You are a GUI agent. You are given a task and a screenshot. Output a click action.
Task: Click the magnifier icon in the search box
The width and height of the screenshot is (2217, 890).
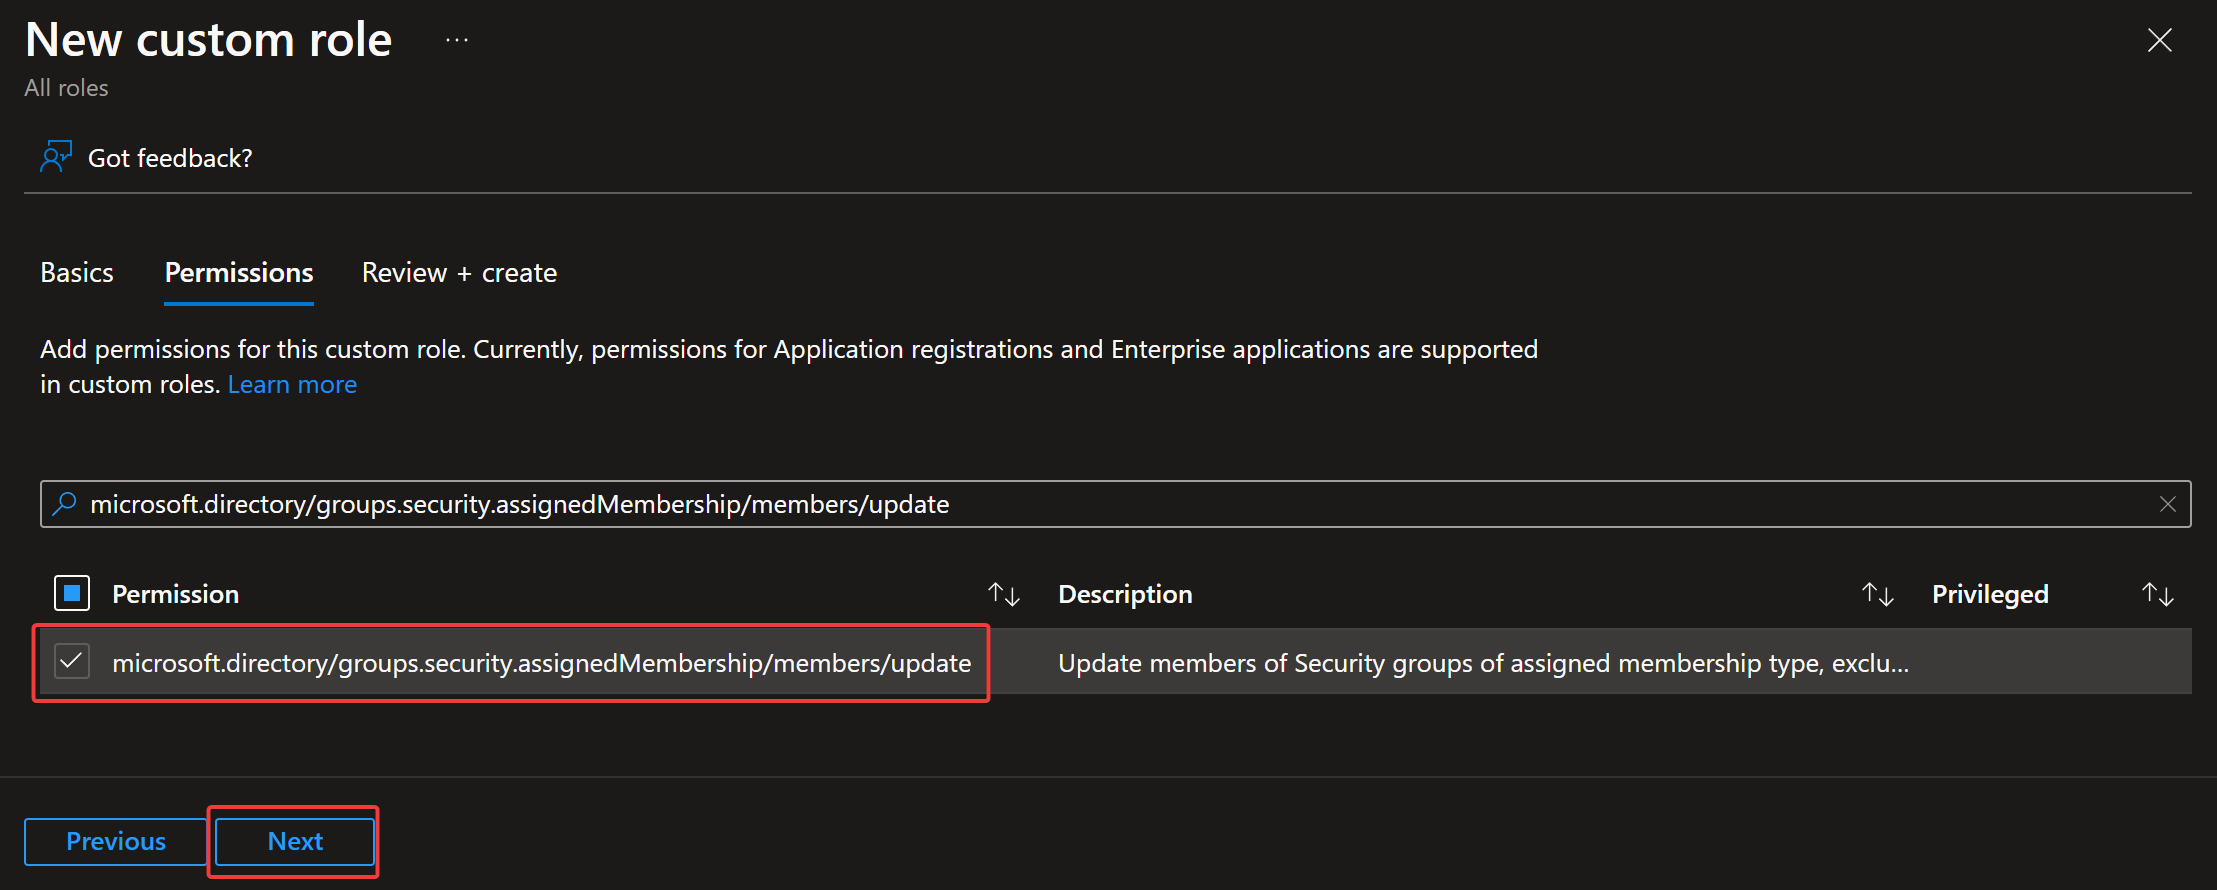point(65,504)
